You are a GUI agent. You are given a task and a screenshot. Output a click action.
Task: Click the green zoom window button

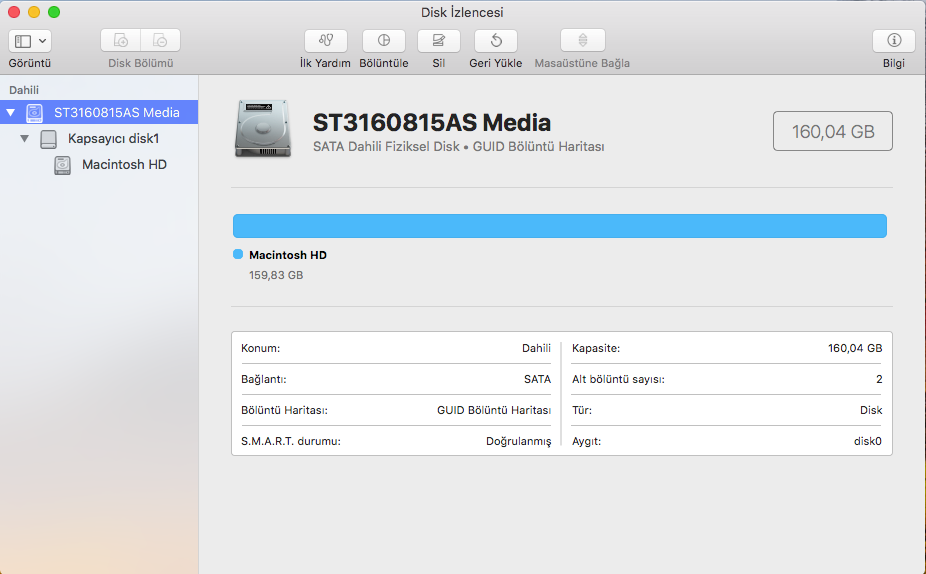(x=54, y=12)
